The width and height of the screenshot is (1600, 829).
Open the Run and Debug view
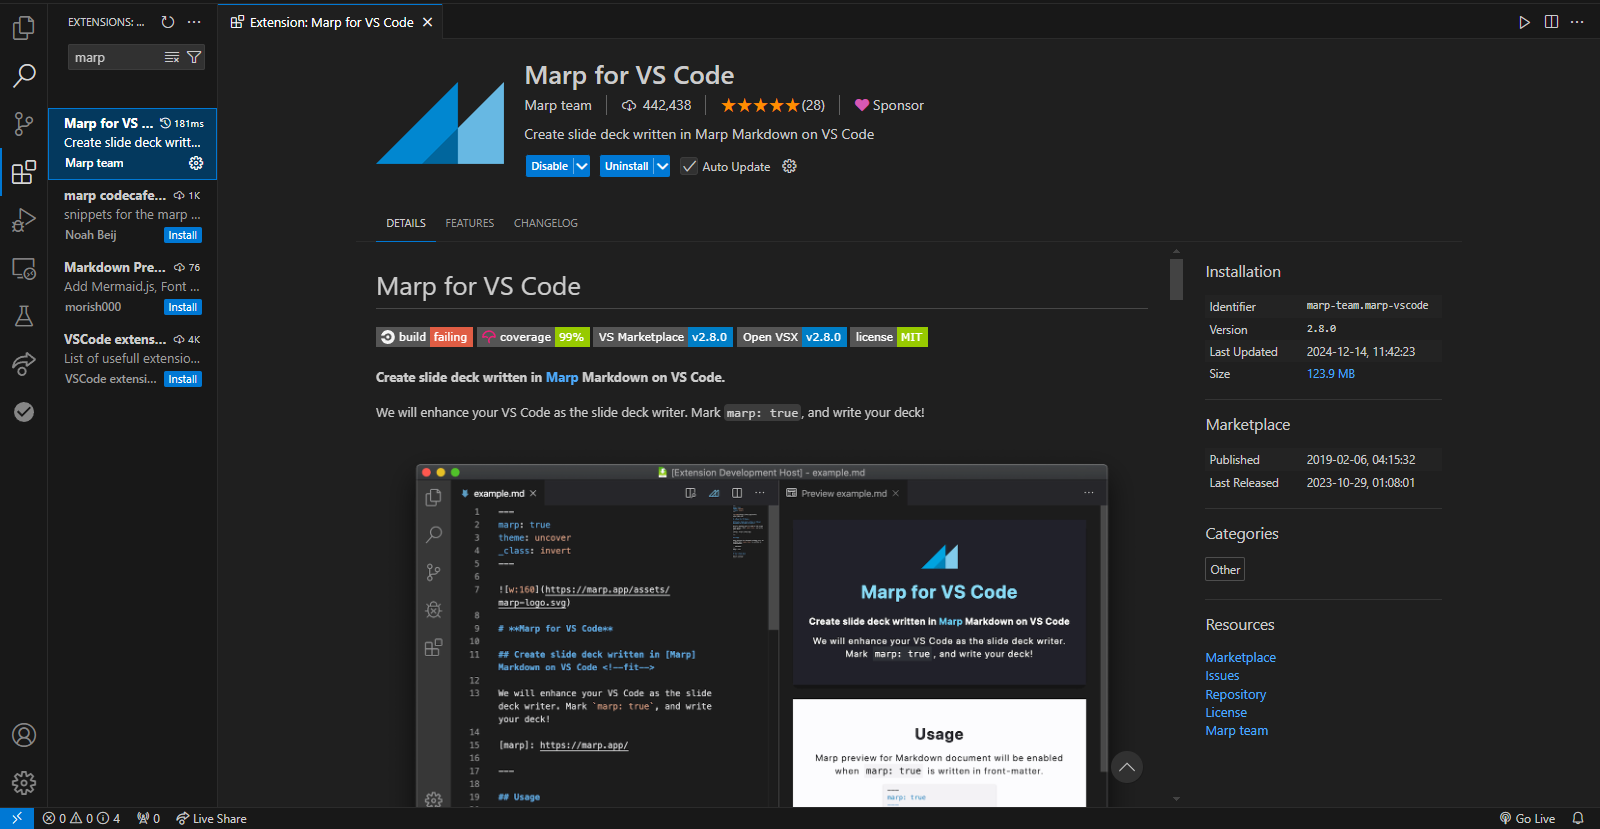tap(24, 220)
